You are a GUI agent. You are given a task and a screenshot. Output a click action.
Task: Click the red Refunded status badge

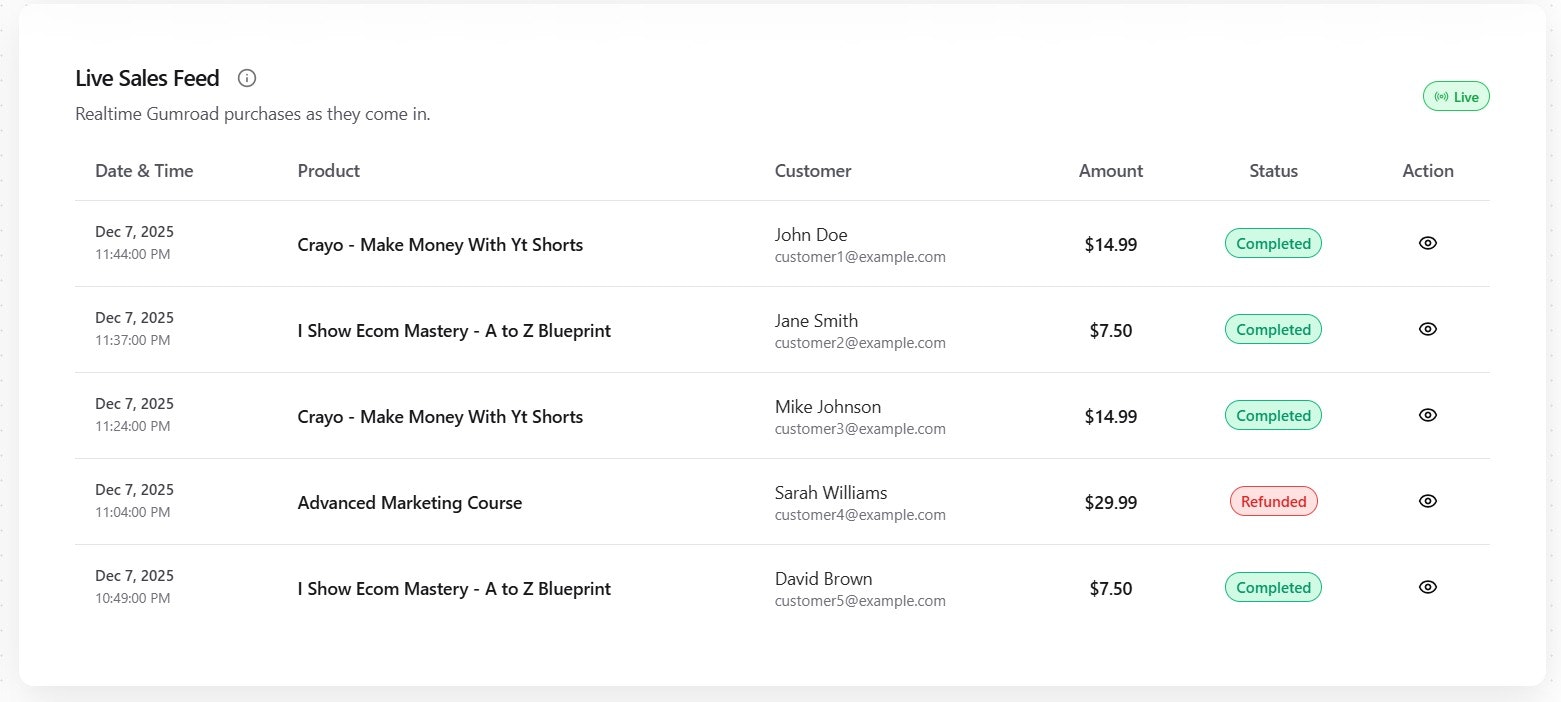click(x=1273, y=501)
